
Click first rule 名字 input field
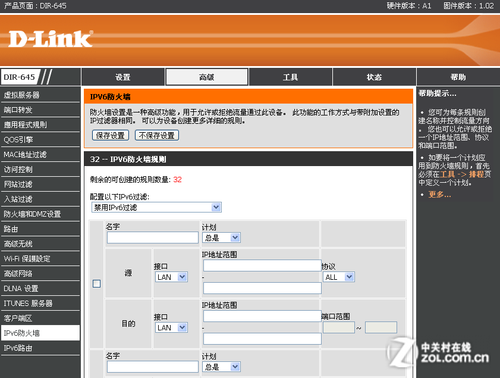pyautogui.click(x=153, y=238)
